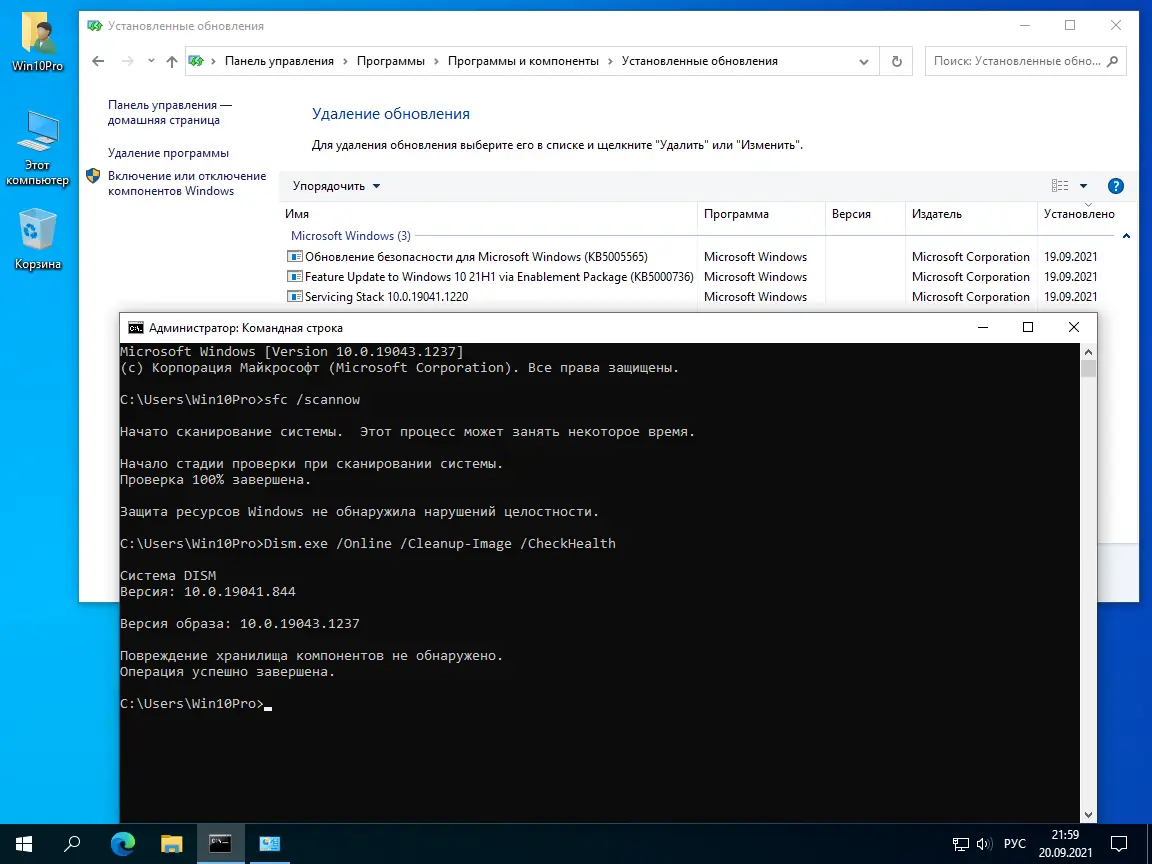Screen dimensions: 1152x864
Task: Open the notification center icon
Action: coord(1118,843)
